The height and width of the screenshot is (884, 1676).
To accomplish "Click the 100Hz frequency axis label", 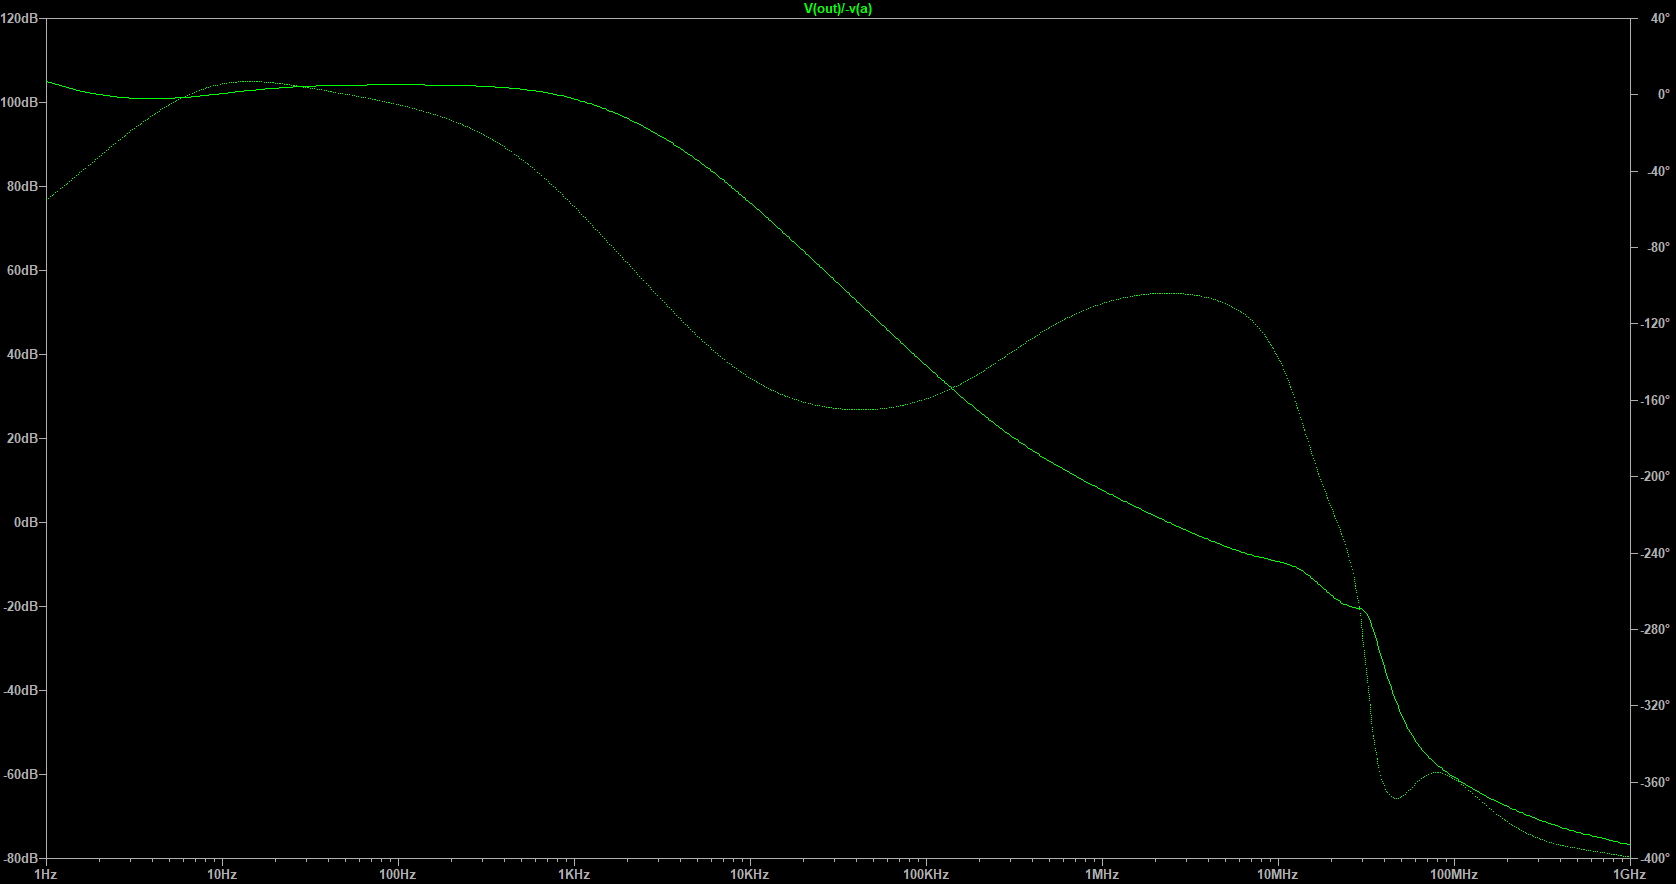I will pos(398,874).
